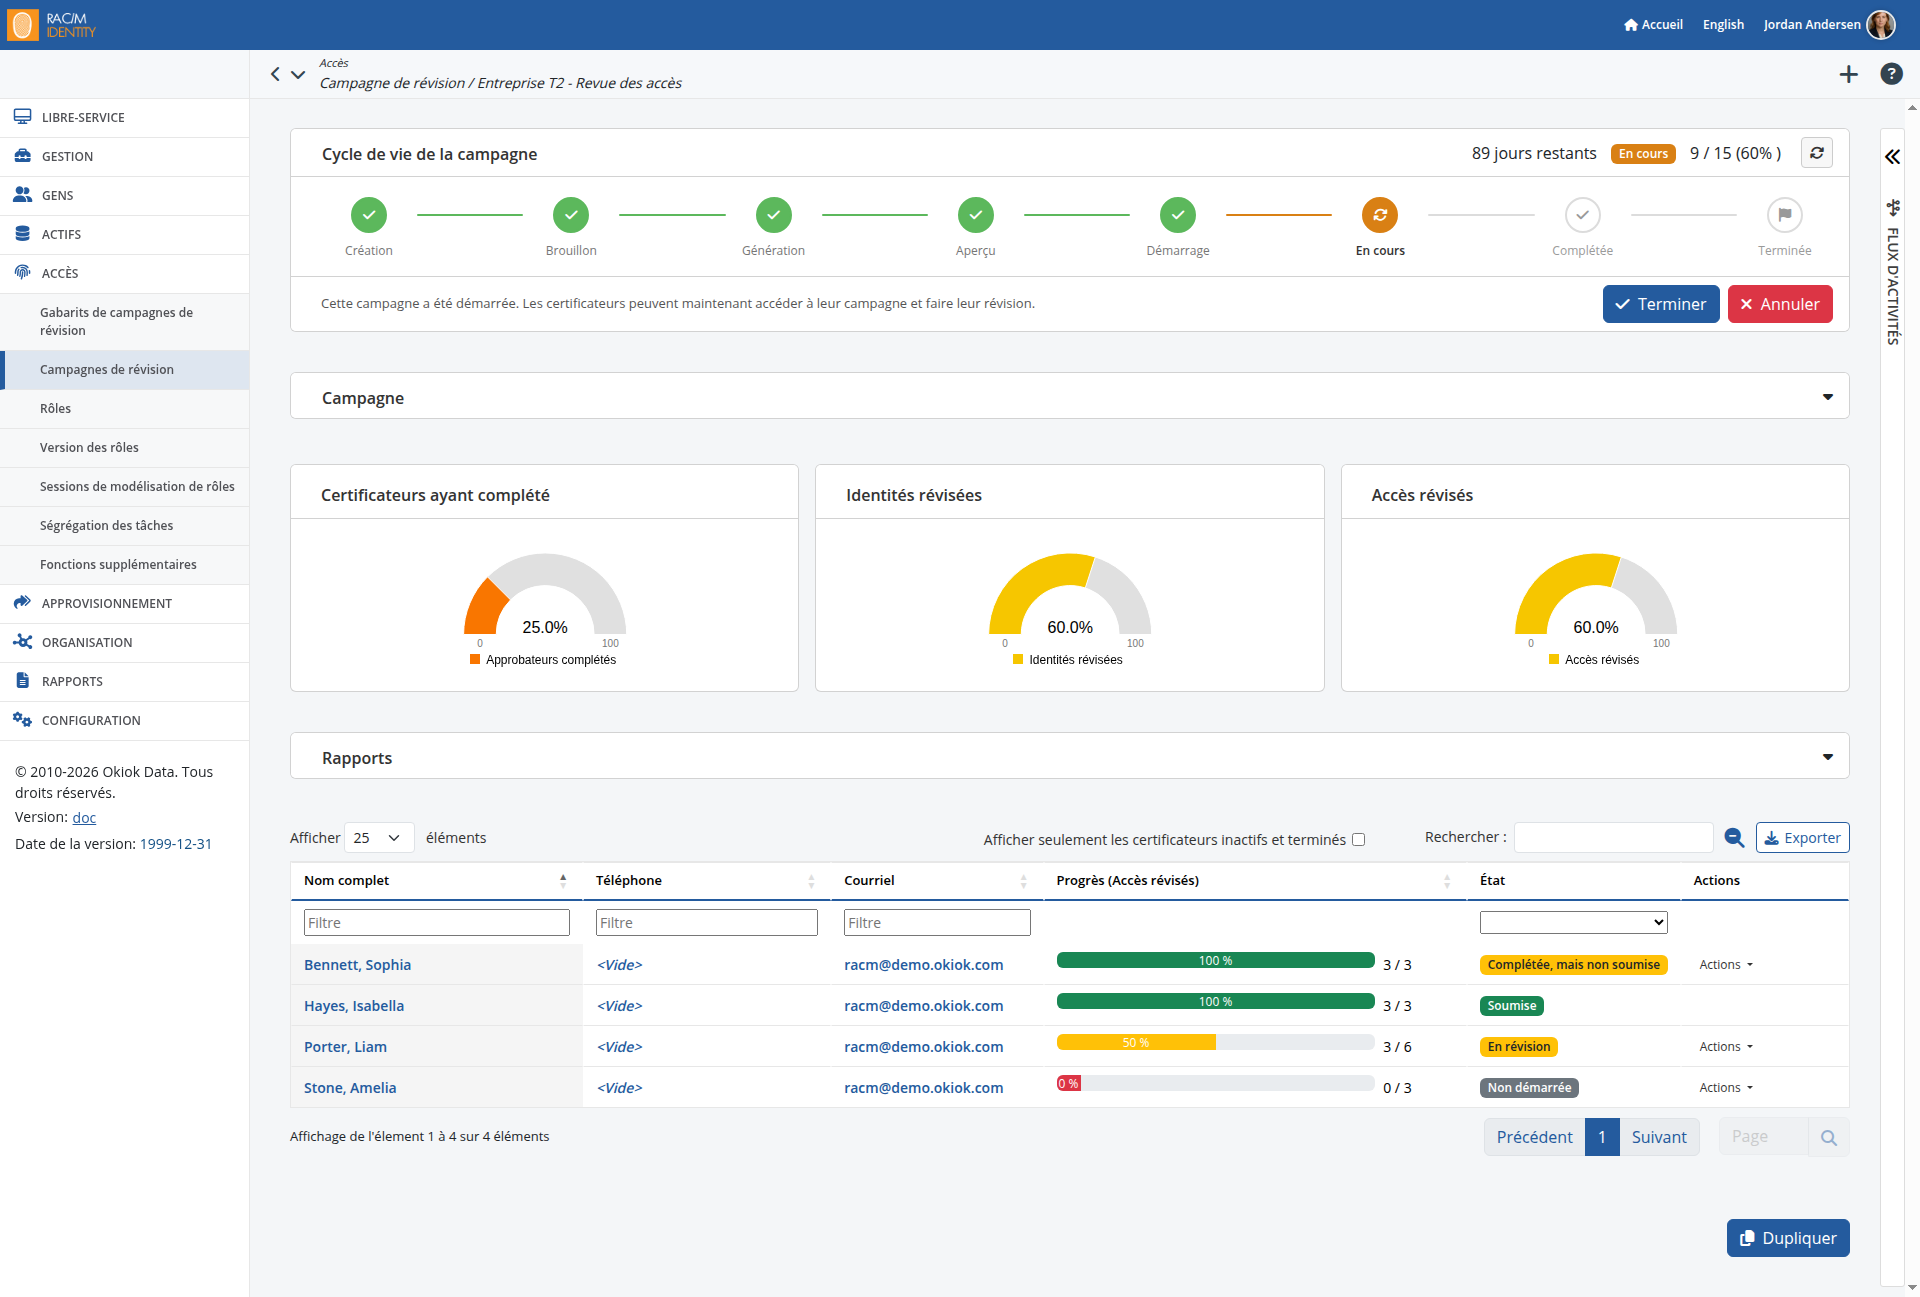Viewport: 1920px width, 1297px height.
Task: Click the search magnifier icon beside Rechercher
Action: click(1734, 838)
